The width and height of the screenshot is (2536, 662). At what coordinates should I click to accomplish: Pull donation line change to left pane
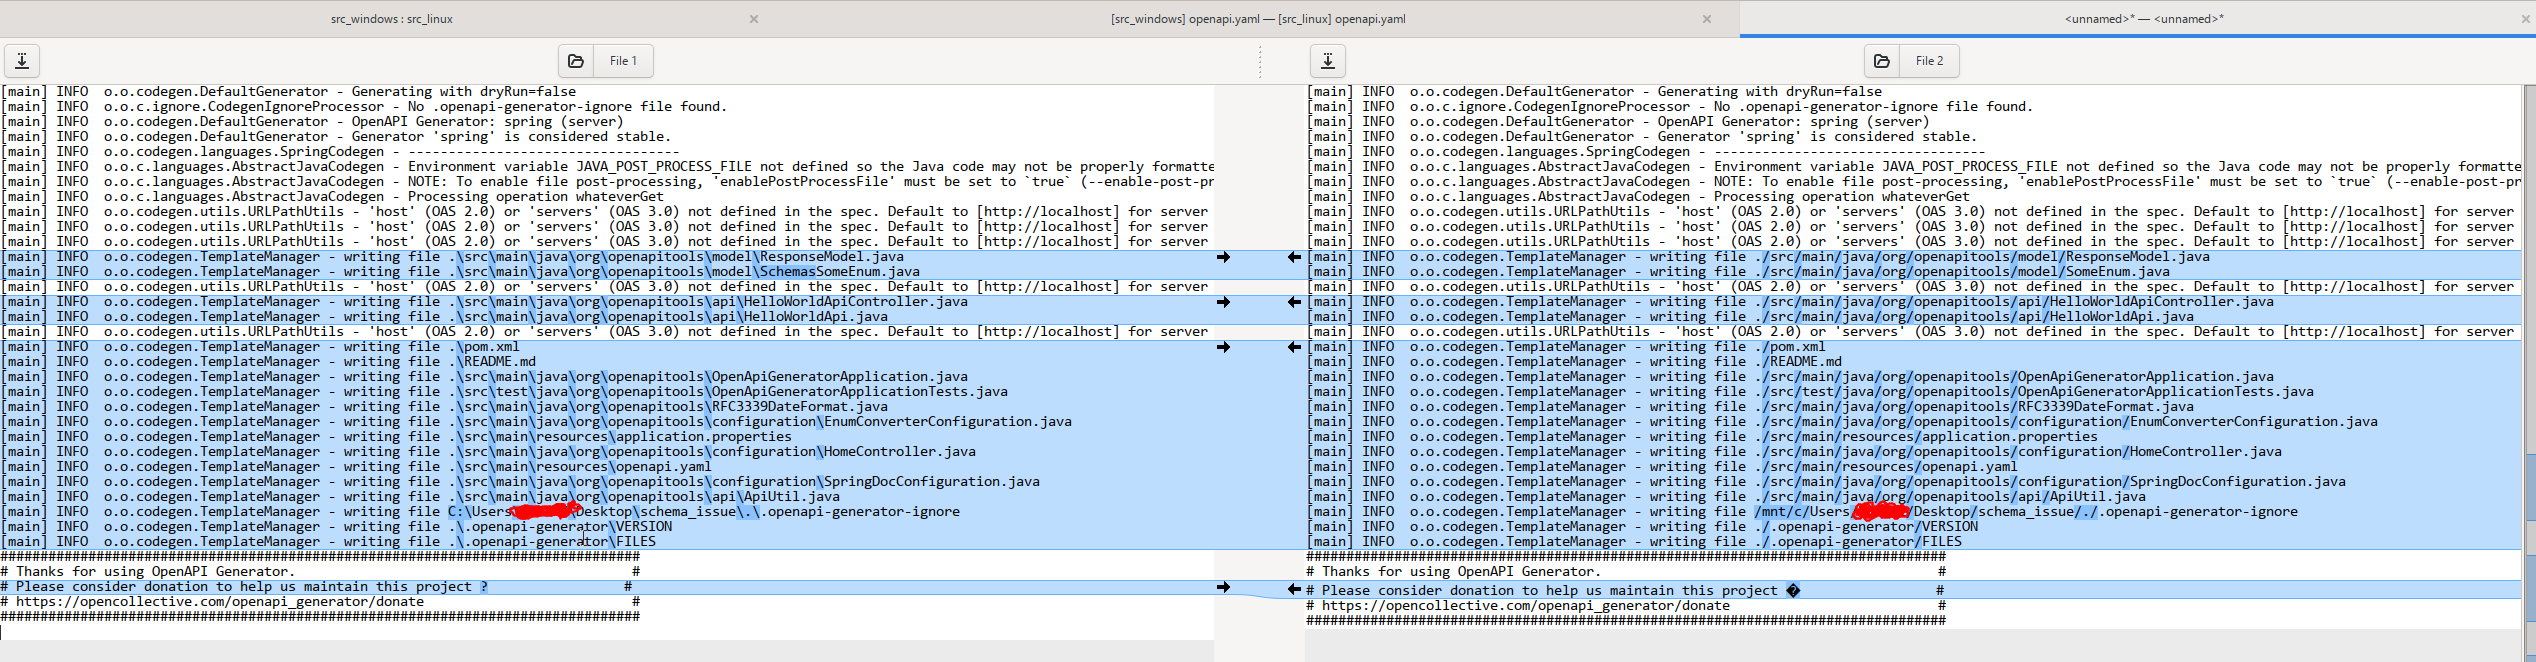point(1294,590)
